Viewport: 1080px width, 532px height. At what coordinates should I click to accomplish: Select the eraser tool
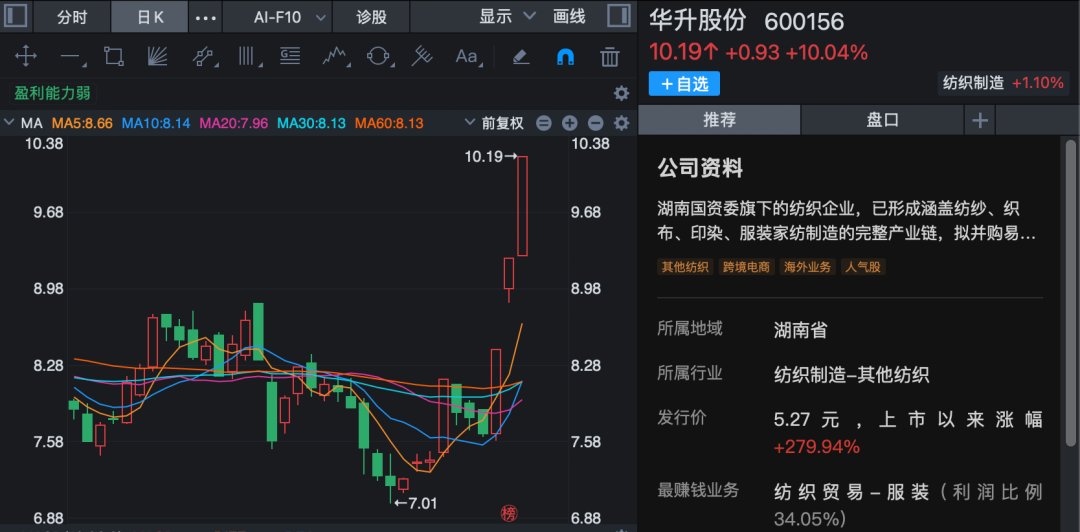point(520,56)
